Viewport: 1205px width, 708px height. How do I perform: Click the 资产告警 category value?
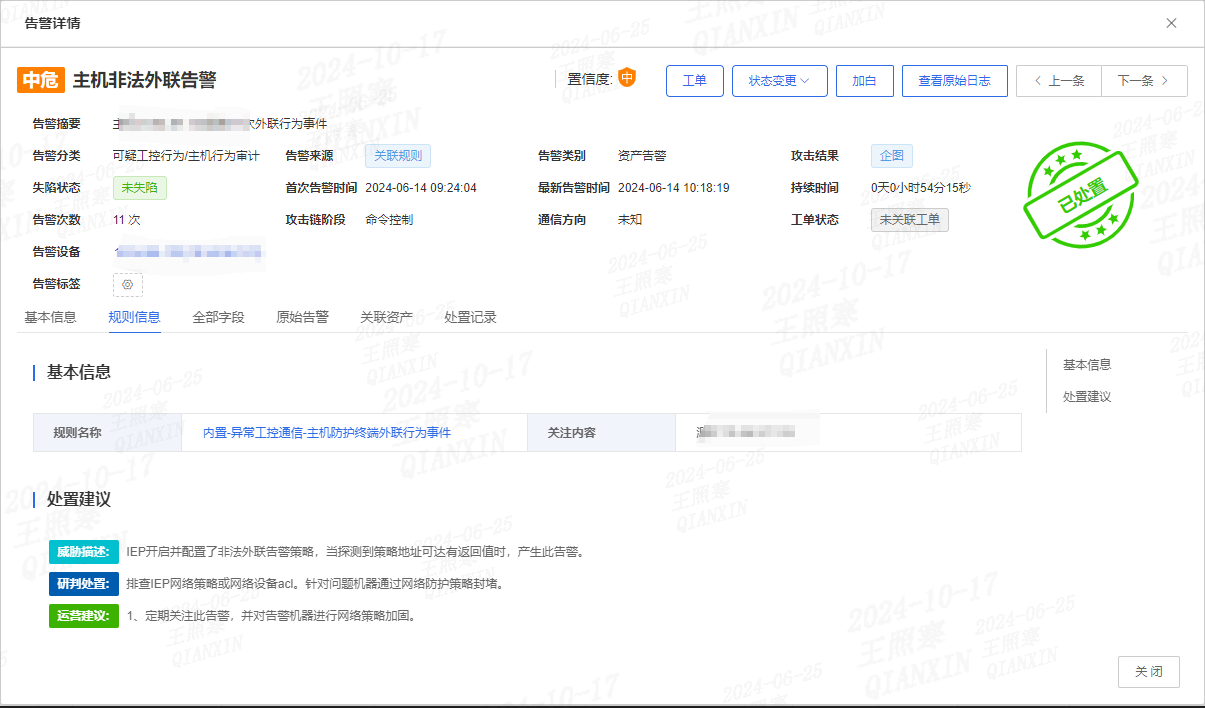[x=642, y=156]
